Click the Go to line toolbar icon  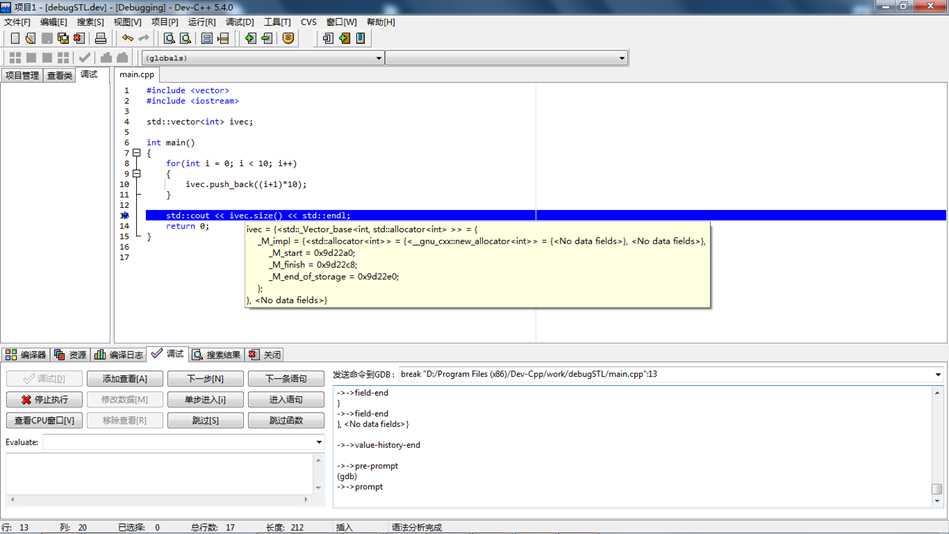pos(223,38)
